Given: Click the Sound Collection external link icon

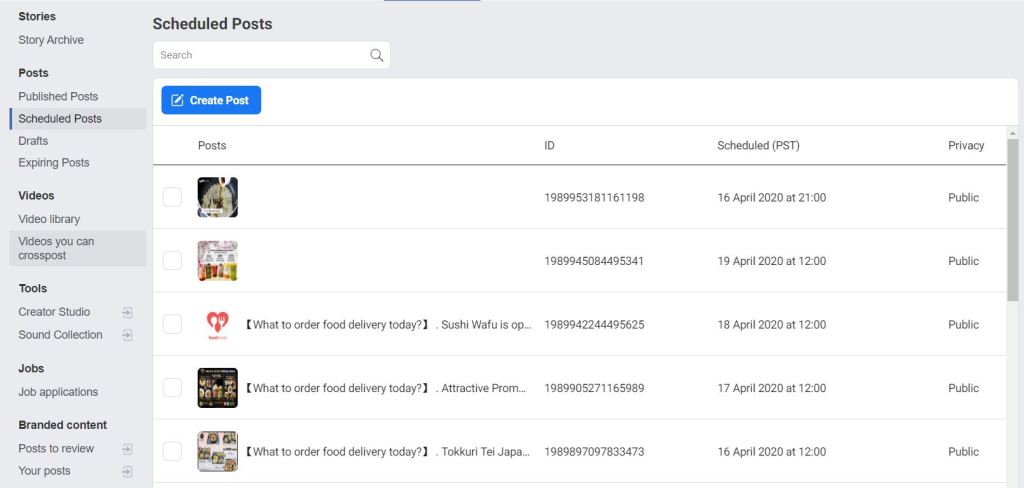Looking at the screenshot, I should pyautogui.click(x=127, y=335).
